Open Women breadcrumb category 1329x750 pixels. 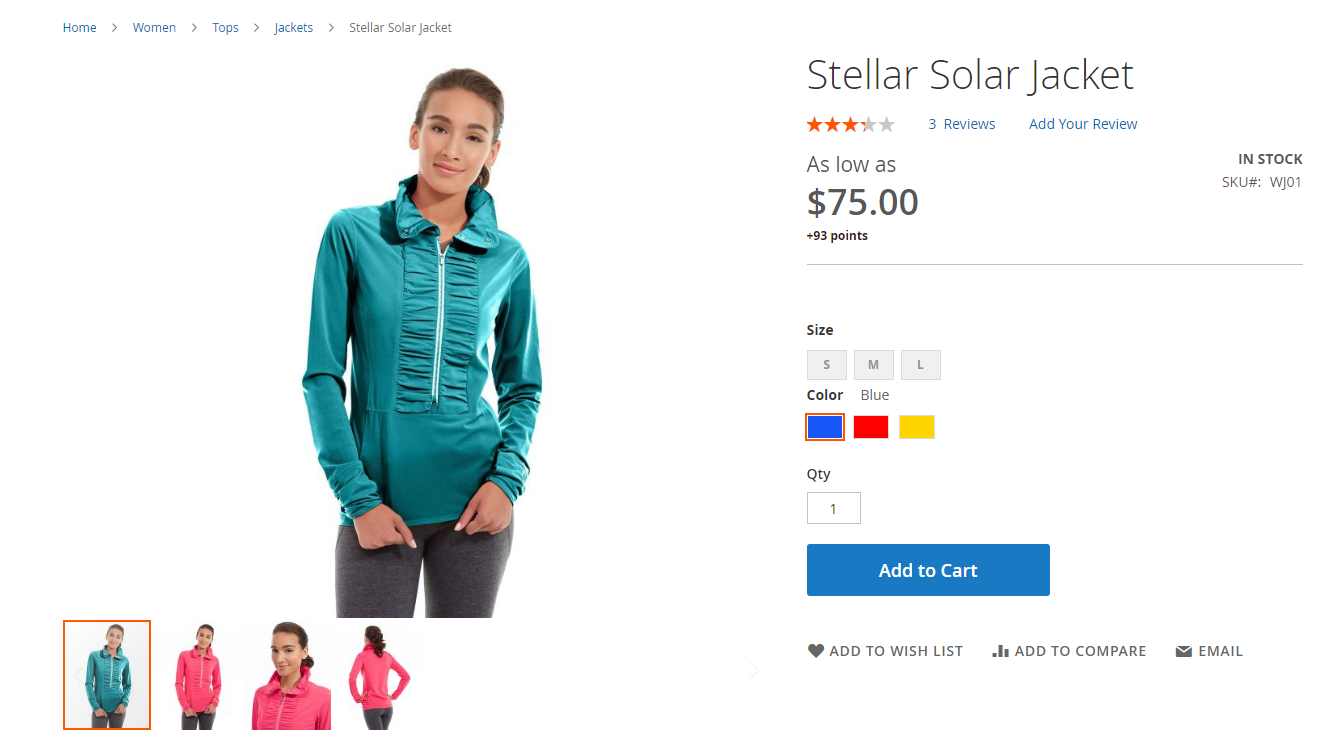(154, 28)
